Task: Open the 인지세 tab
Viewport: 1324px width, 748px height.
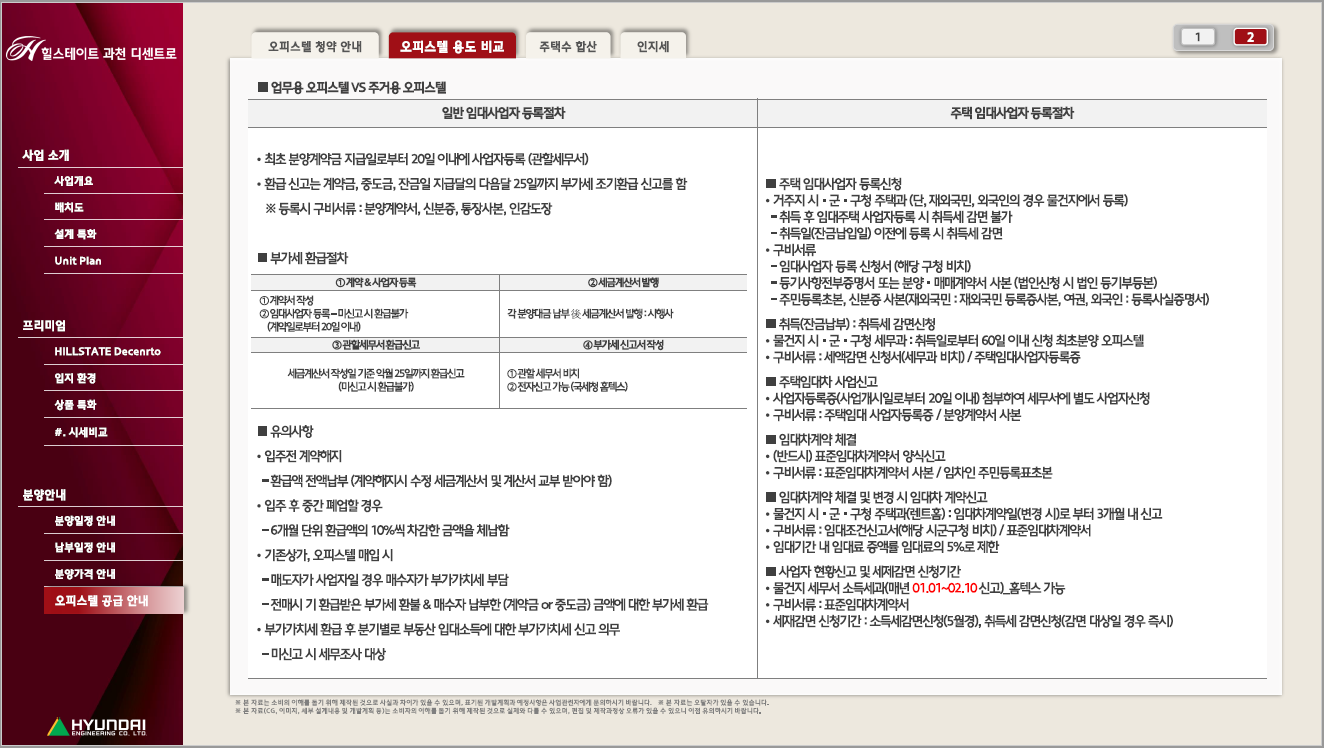Action: click(652, 46)
